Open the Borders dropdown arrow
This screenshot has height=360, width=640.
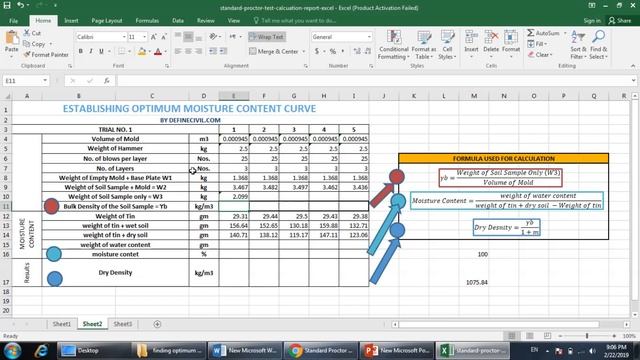pyautogui.click(x=129, y=51)
